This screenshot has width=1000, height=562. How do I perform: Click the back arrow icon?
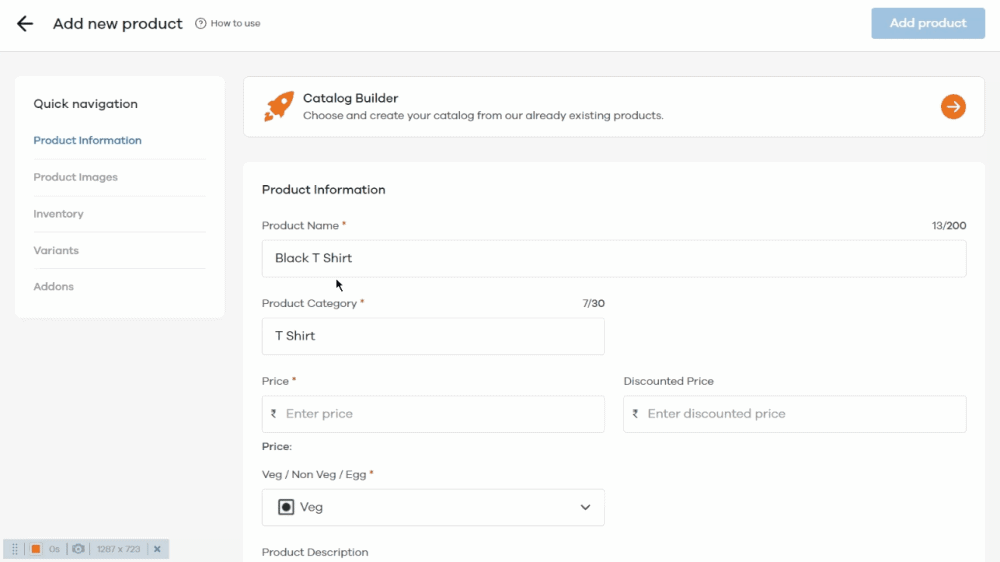(x=25, y=24)
